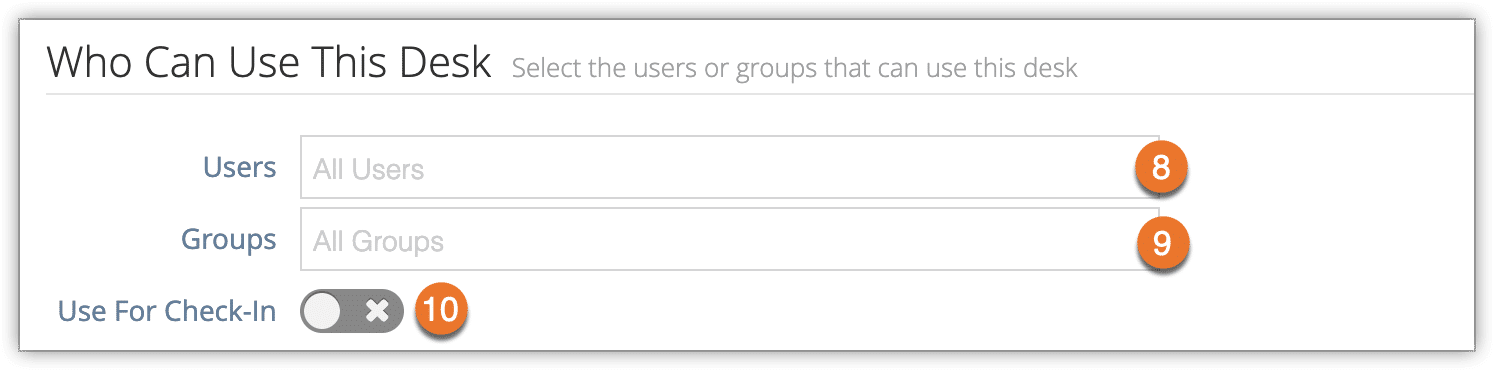Open the Users selection combo box
Screen dimensions: 1494x370
[x=730, y=167]
